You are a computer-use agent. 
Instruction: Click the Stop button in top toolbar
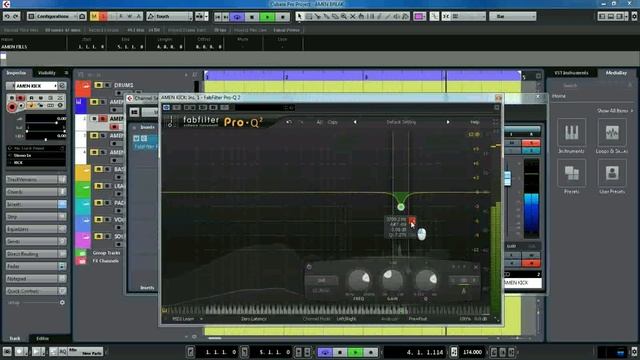(x=252, y=17)
